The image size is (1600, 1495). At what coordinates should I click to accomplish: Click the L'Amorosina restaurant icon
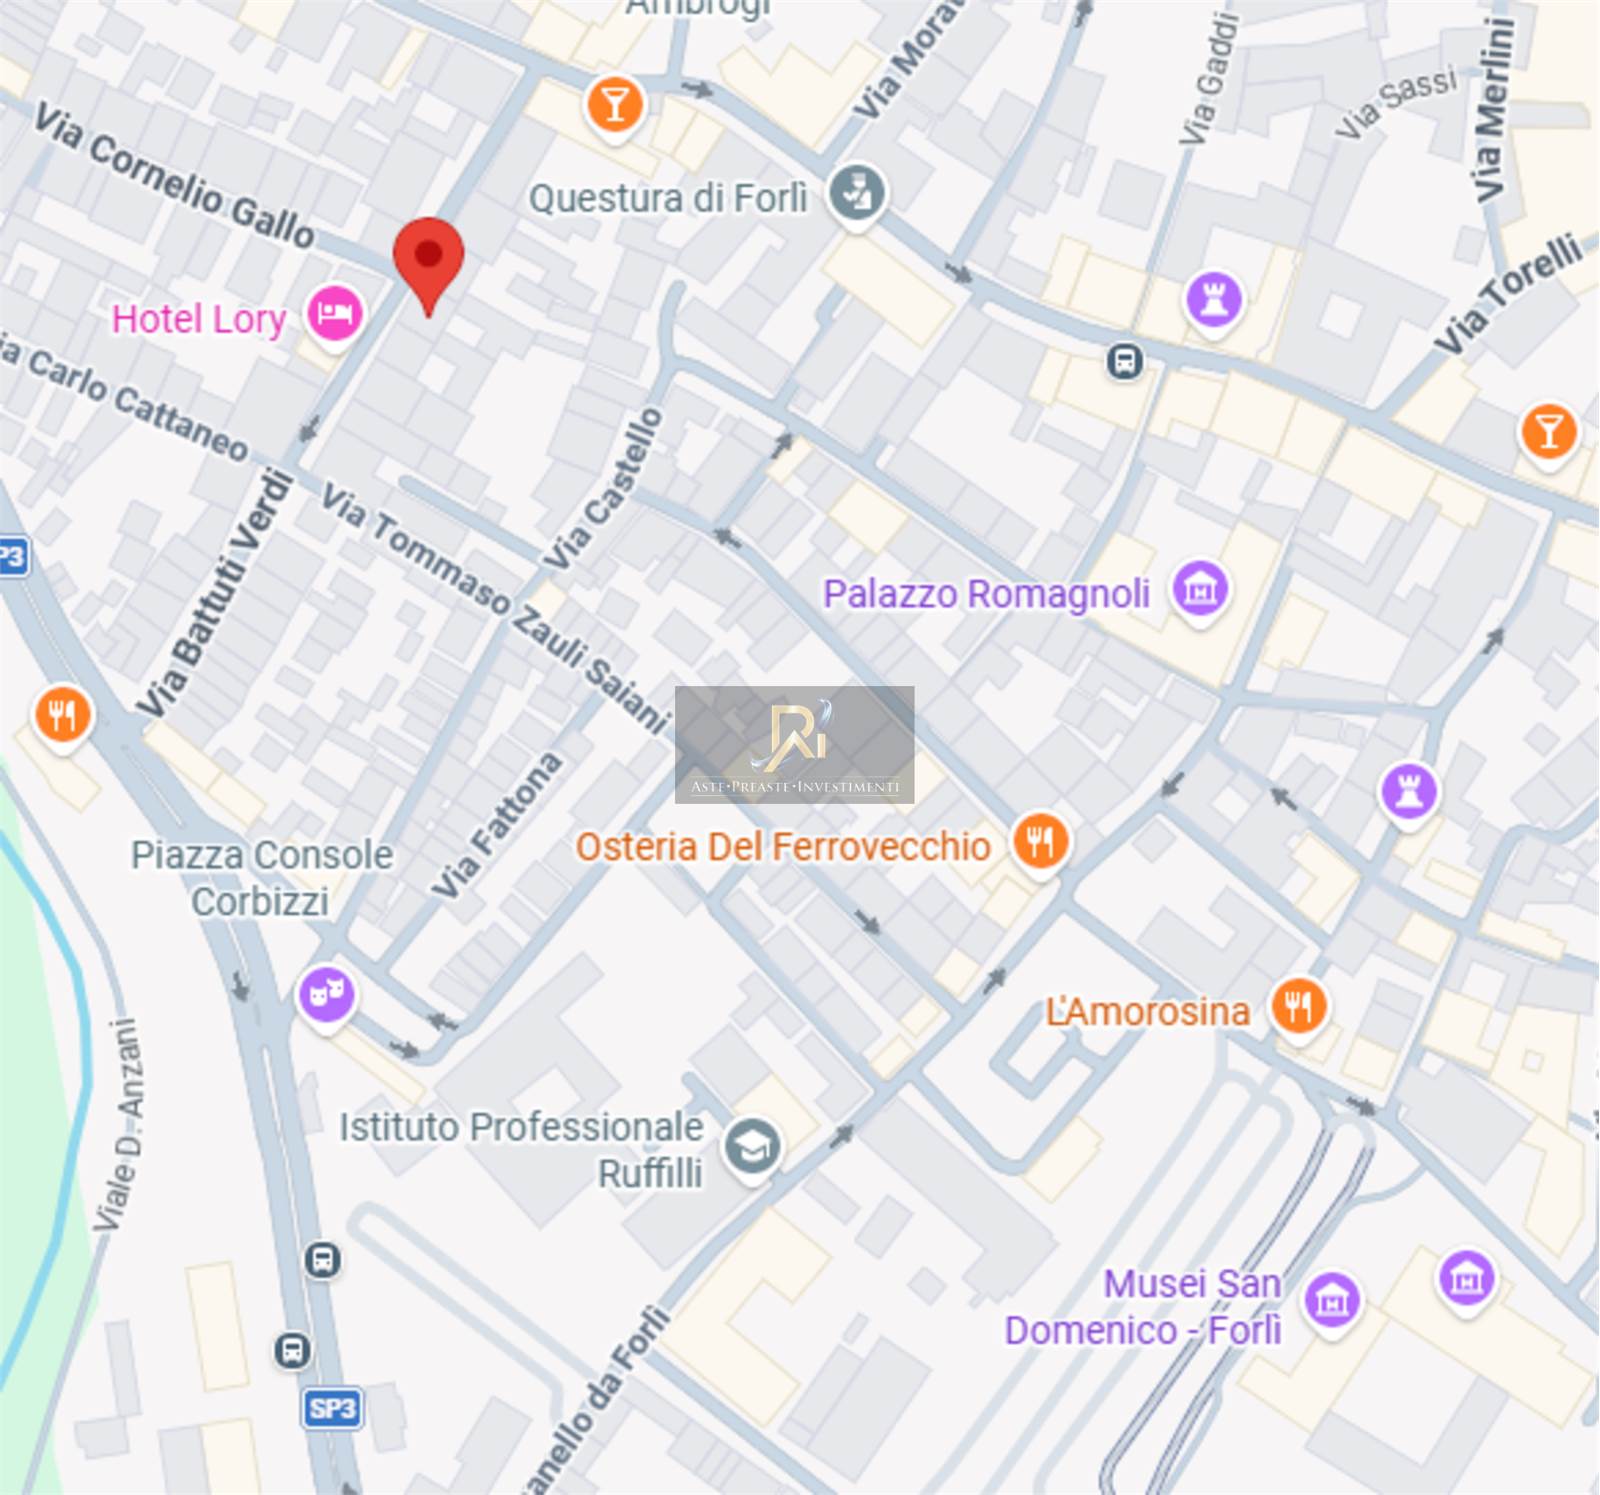(1299, 1006)
